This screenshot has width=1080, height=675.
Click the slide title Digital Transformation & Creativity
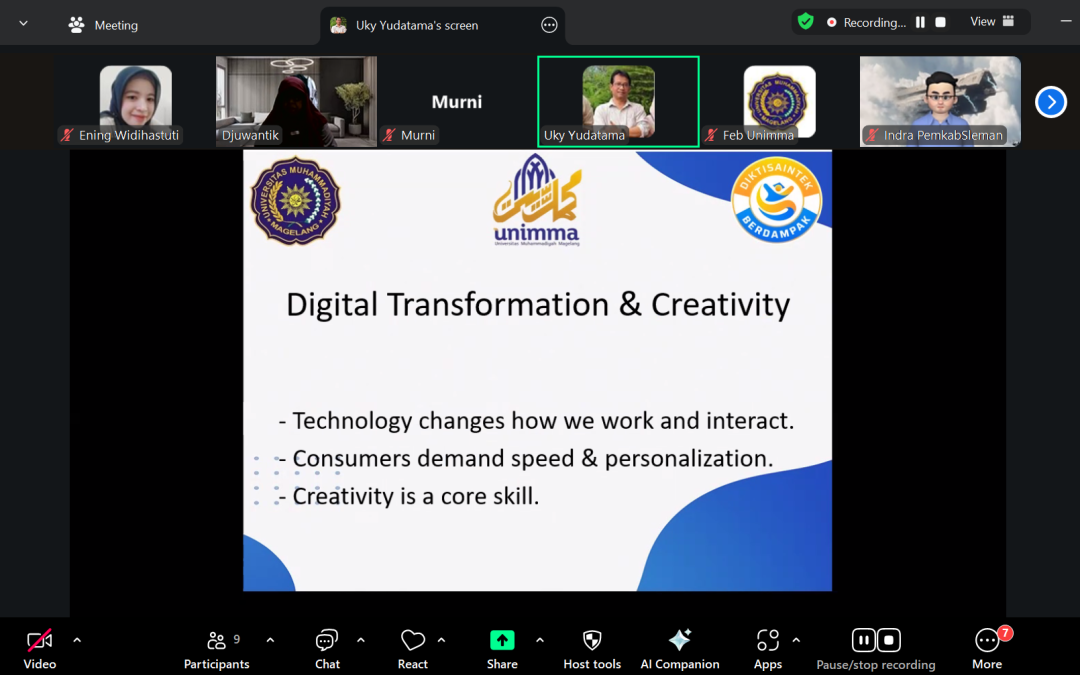(538, 304)
